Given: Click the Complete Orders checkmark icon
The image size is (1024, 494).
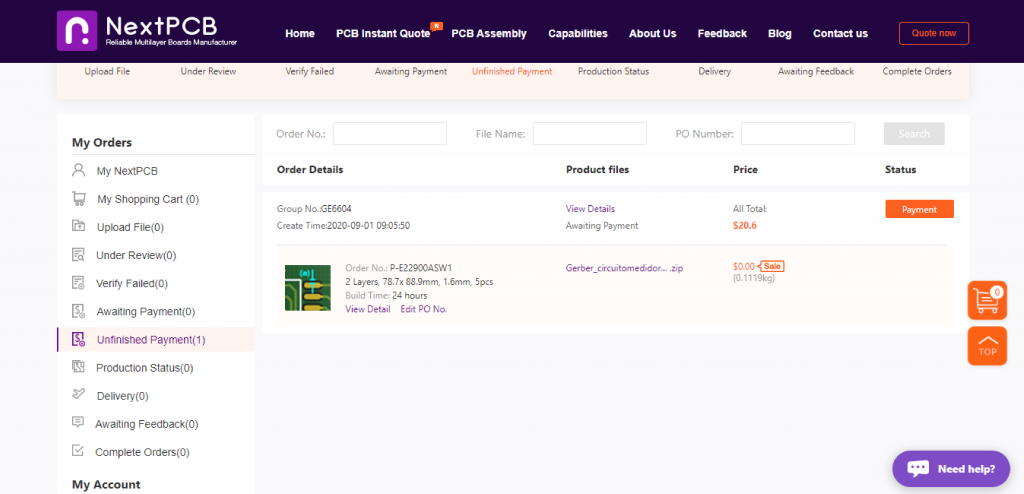Looking at the screenshot, I should 78,451.
